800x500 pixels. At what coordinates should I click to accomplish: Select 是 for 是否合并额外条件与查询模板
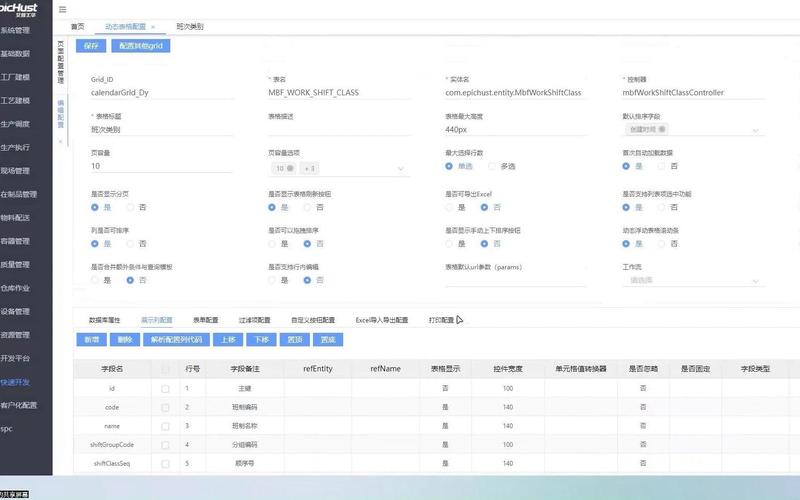[95, 280]
